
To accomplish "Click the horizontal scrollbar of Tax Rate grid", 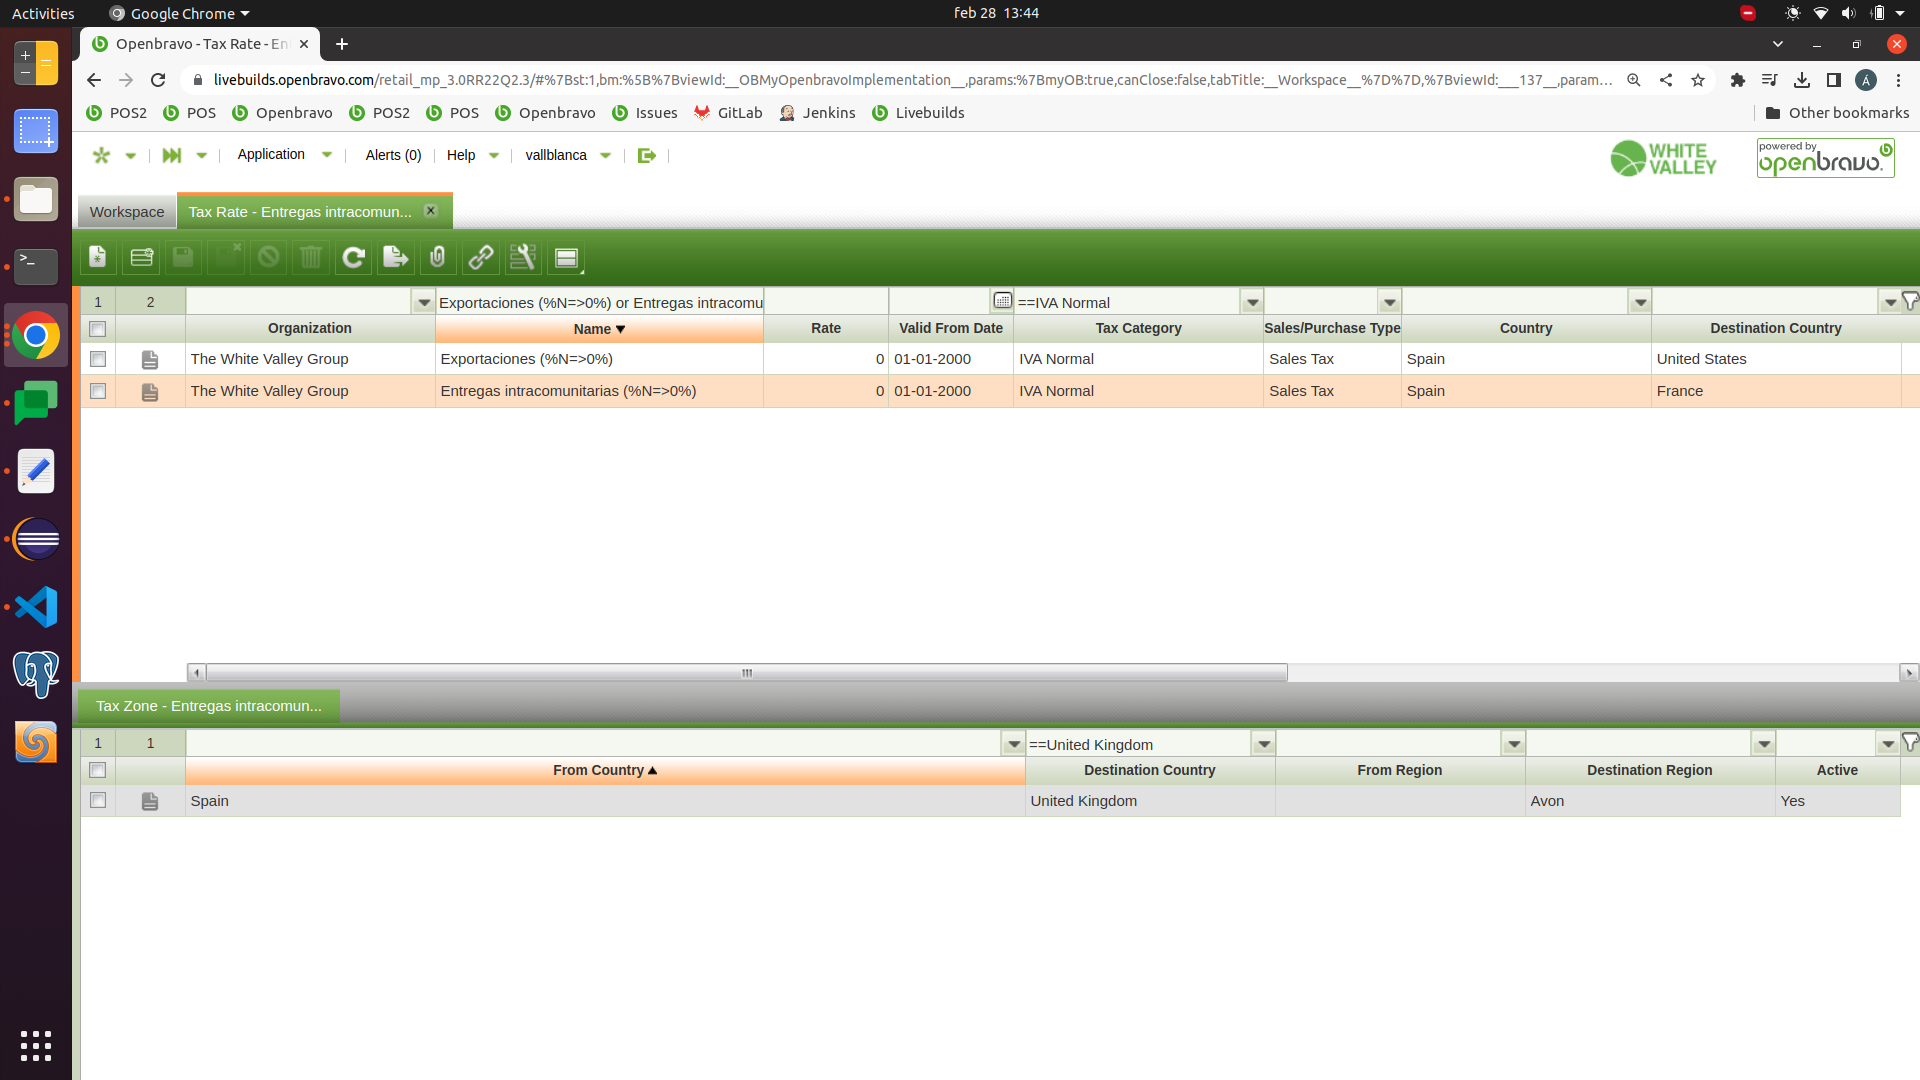I will point(746,673).
